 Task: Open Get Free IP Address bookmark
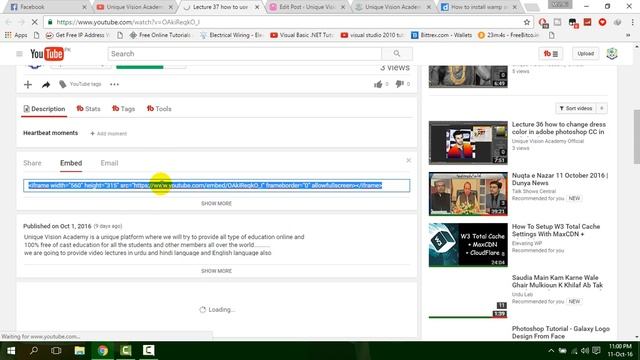pyautogui.click(x=78, y=35)
